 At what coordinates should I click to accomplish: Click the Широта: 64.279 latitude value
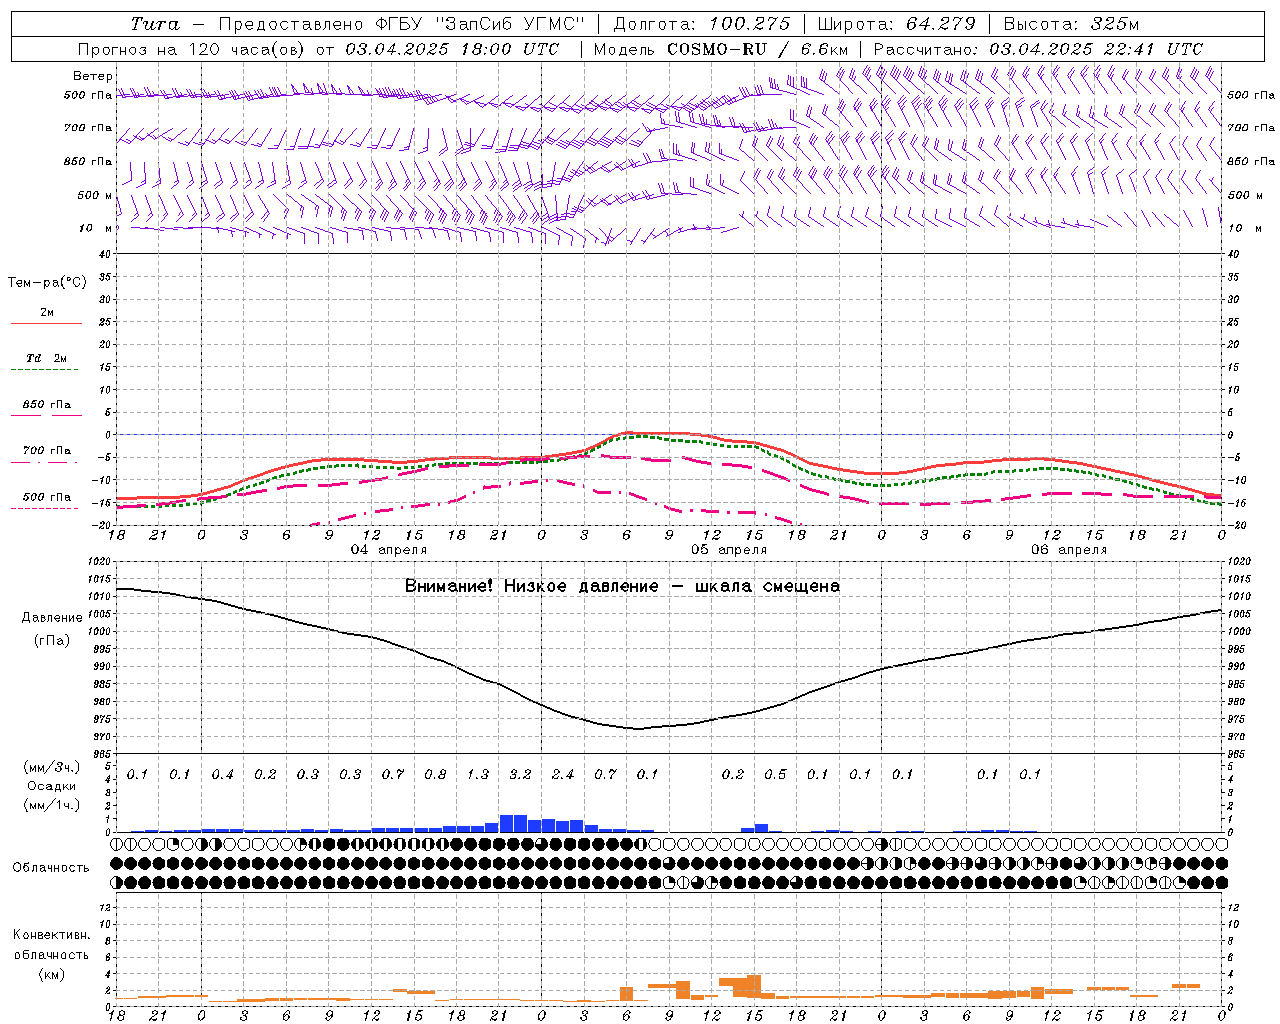point(895,24)
